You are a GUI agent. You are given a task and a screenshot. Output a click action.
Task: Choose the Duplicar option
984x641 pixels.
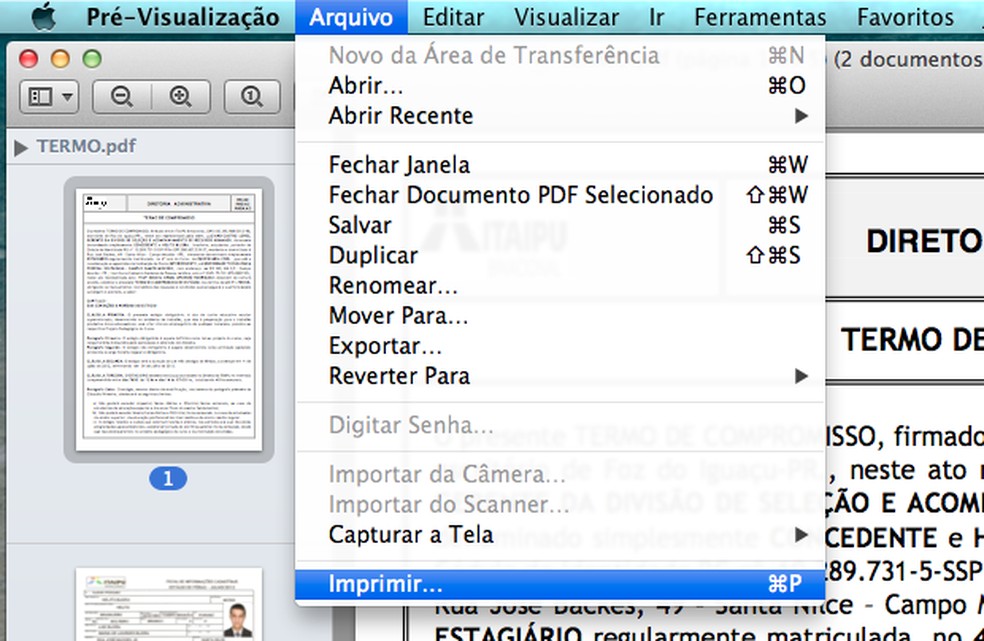tap(560, 255)
